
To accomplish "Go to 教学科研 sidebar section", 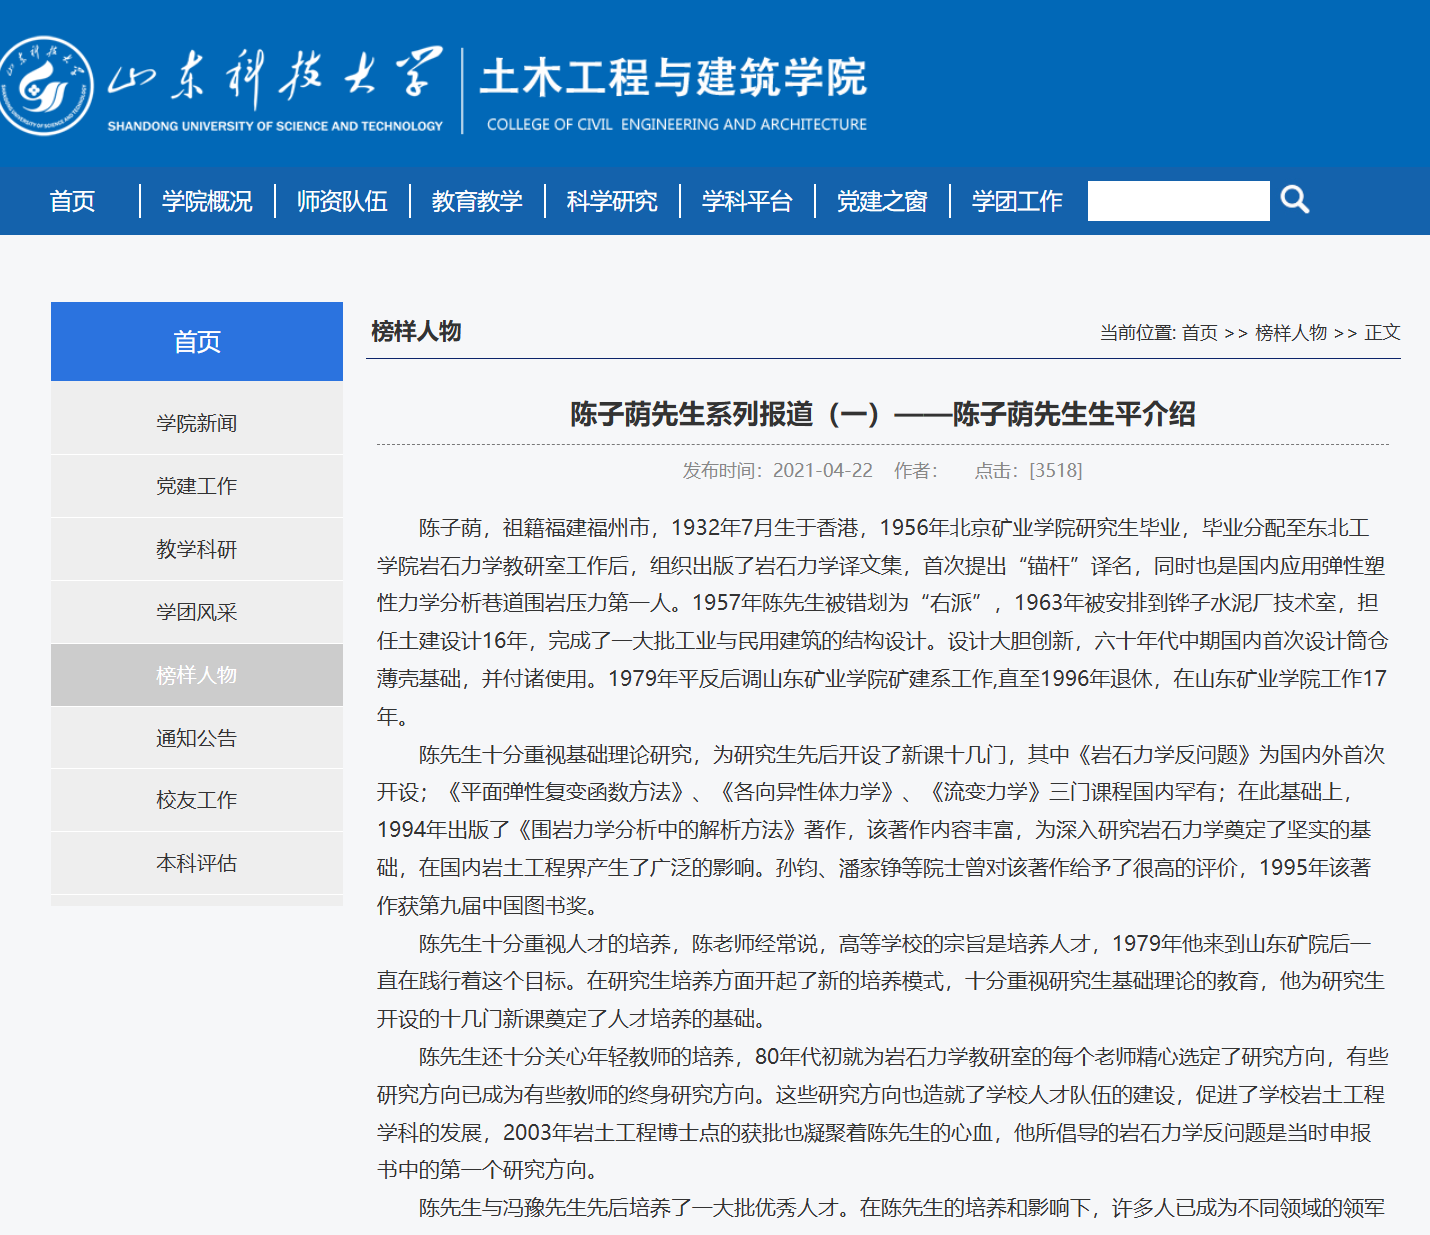I will 197,549.
